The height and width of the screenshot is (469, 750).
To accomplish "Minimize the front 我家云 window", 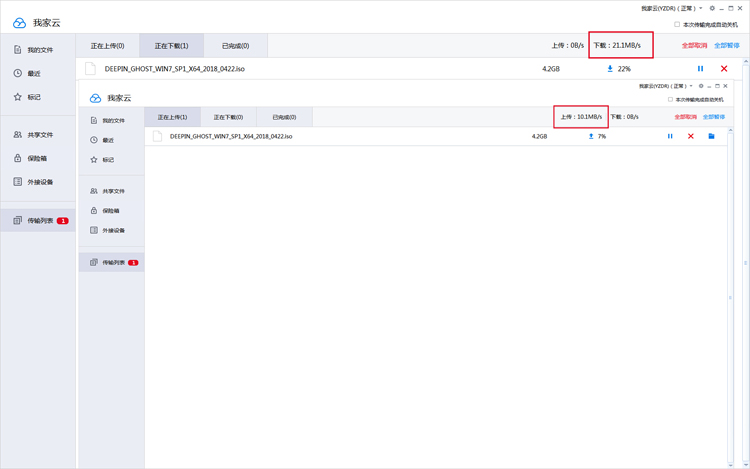I will click(x=709, y=86).
